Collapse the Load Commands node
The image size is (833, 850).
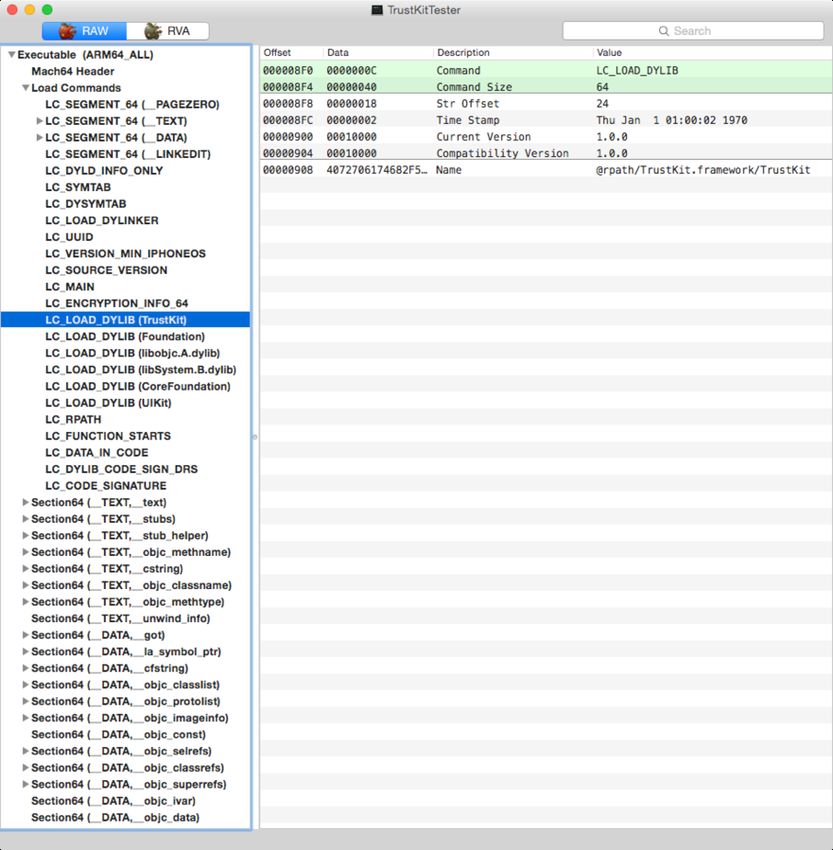click(x=25, y=88)
